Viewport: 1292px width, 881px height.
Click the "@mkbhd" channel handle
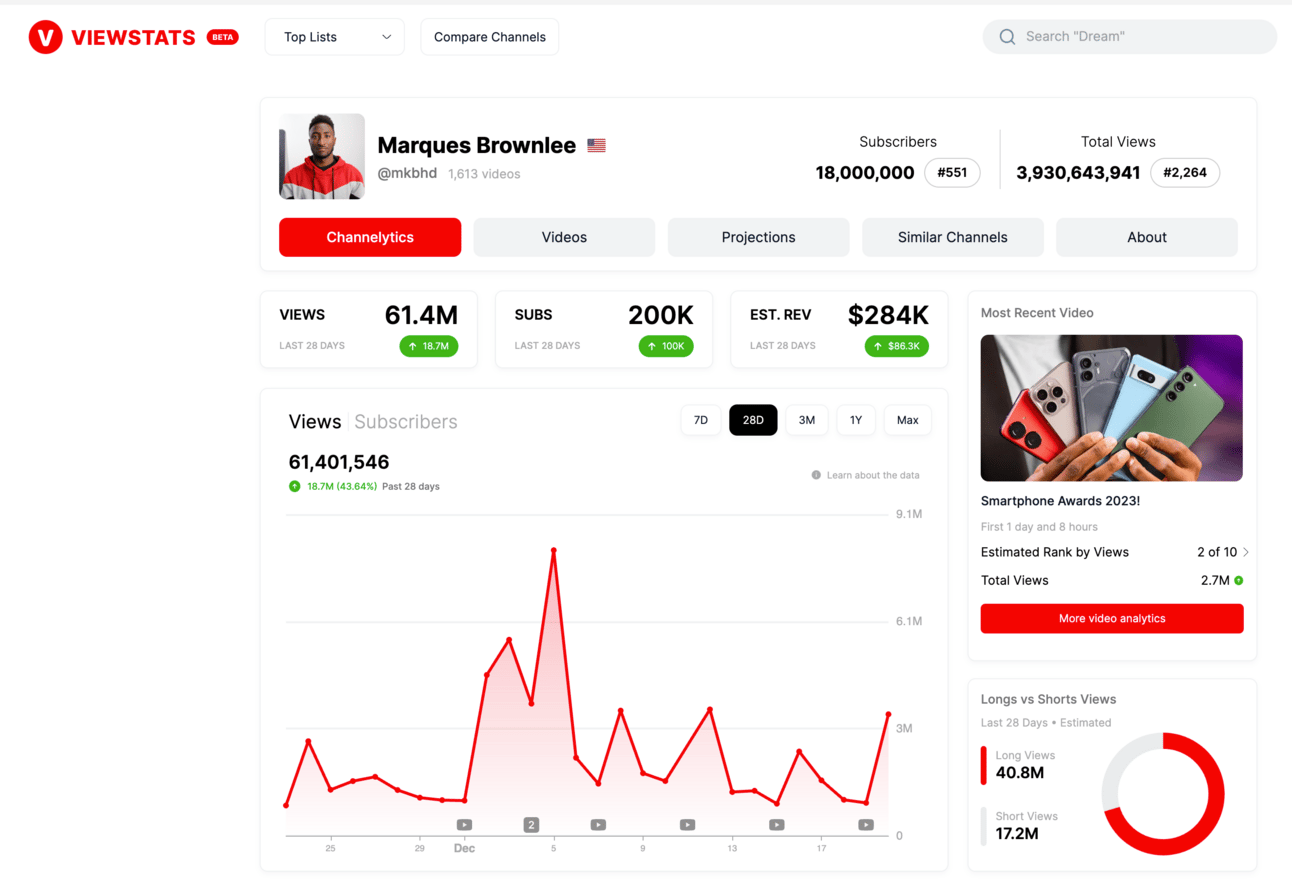coord(407,173)
